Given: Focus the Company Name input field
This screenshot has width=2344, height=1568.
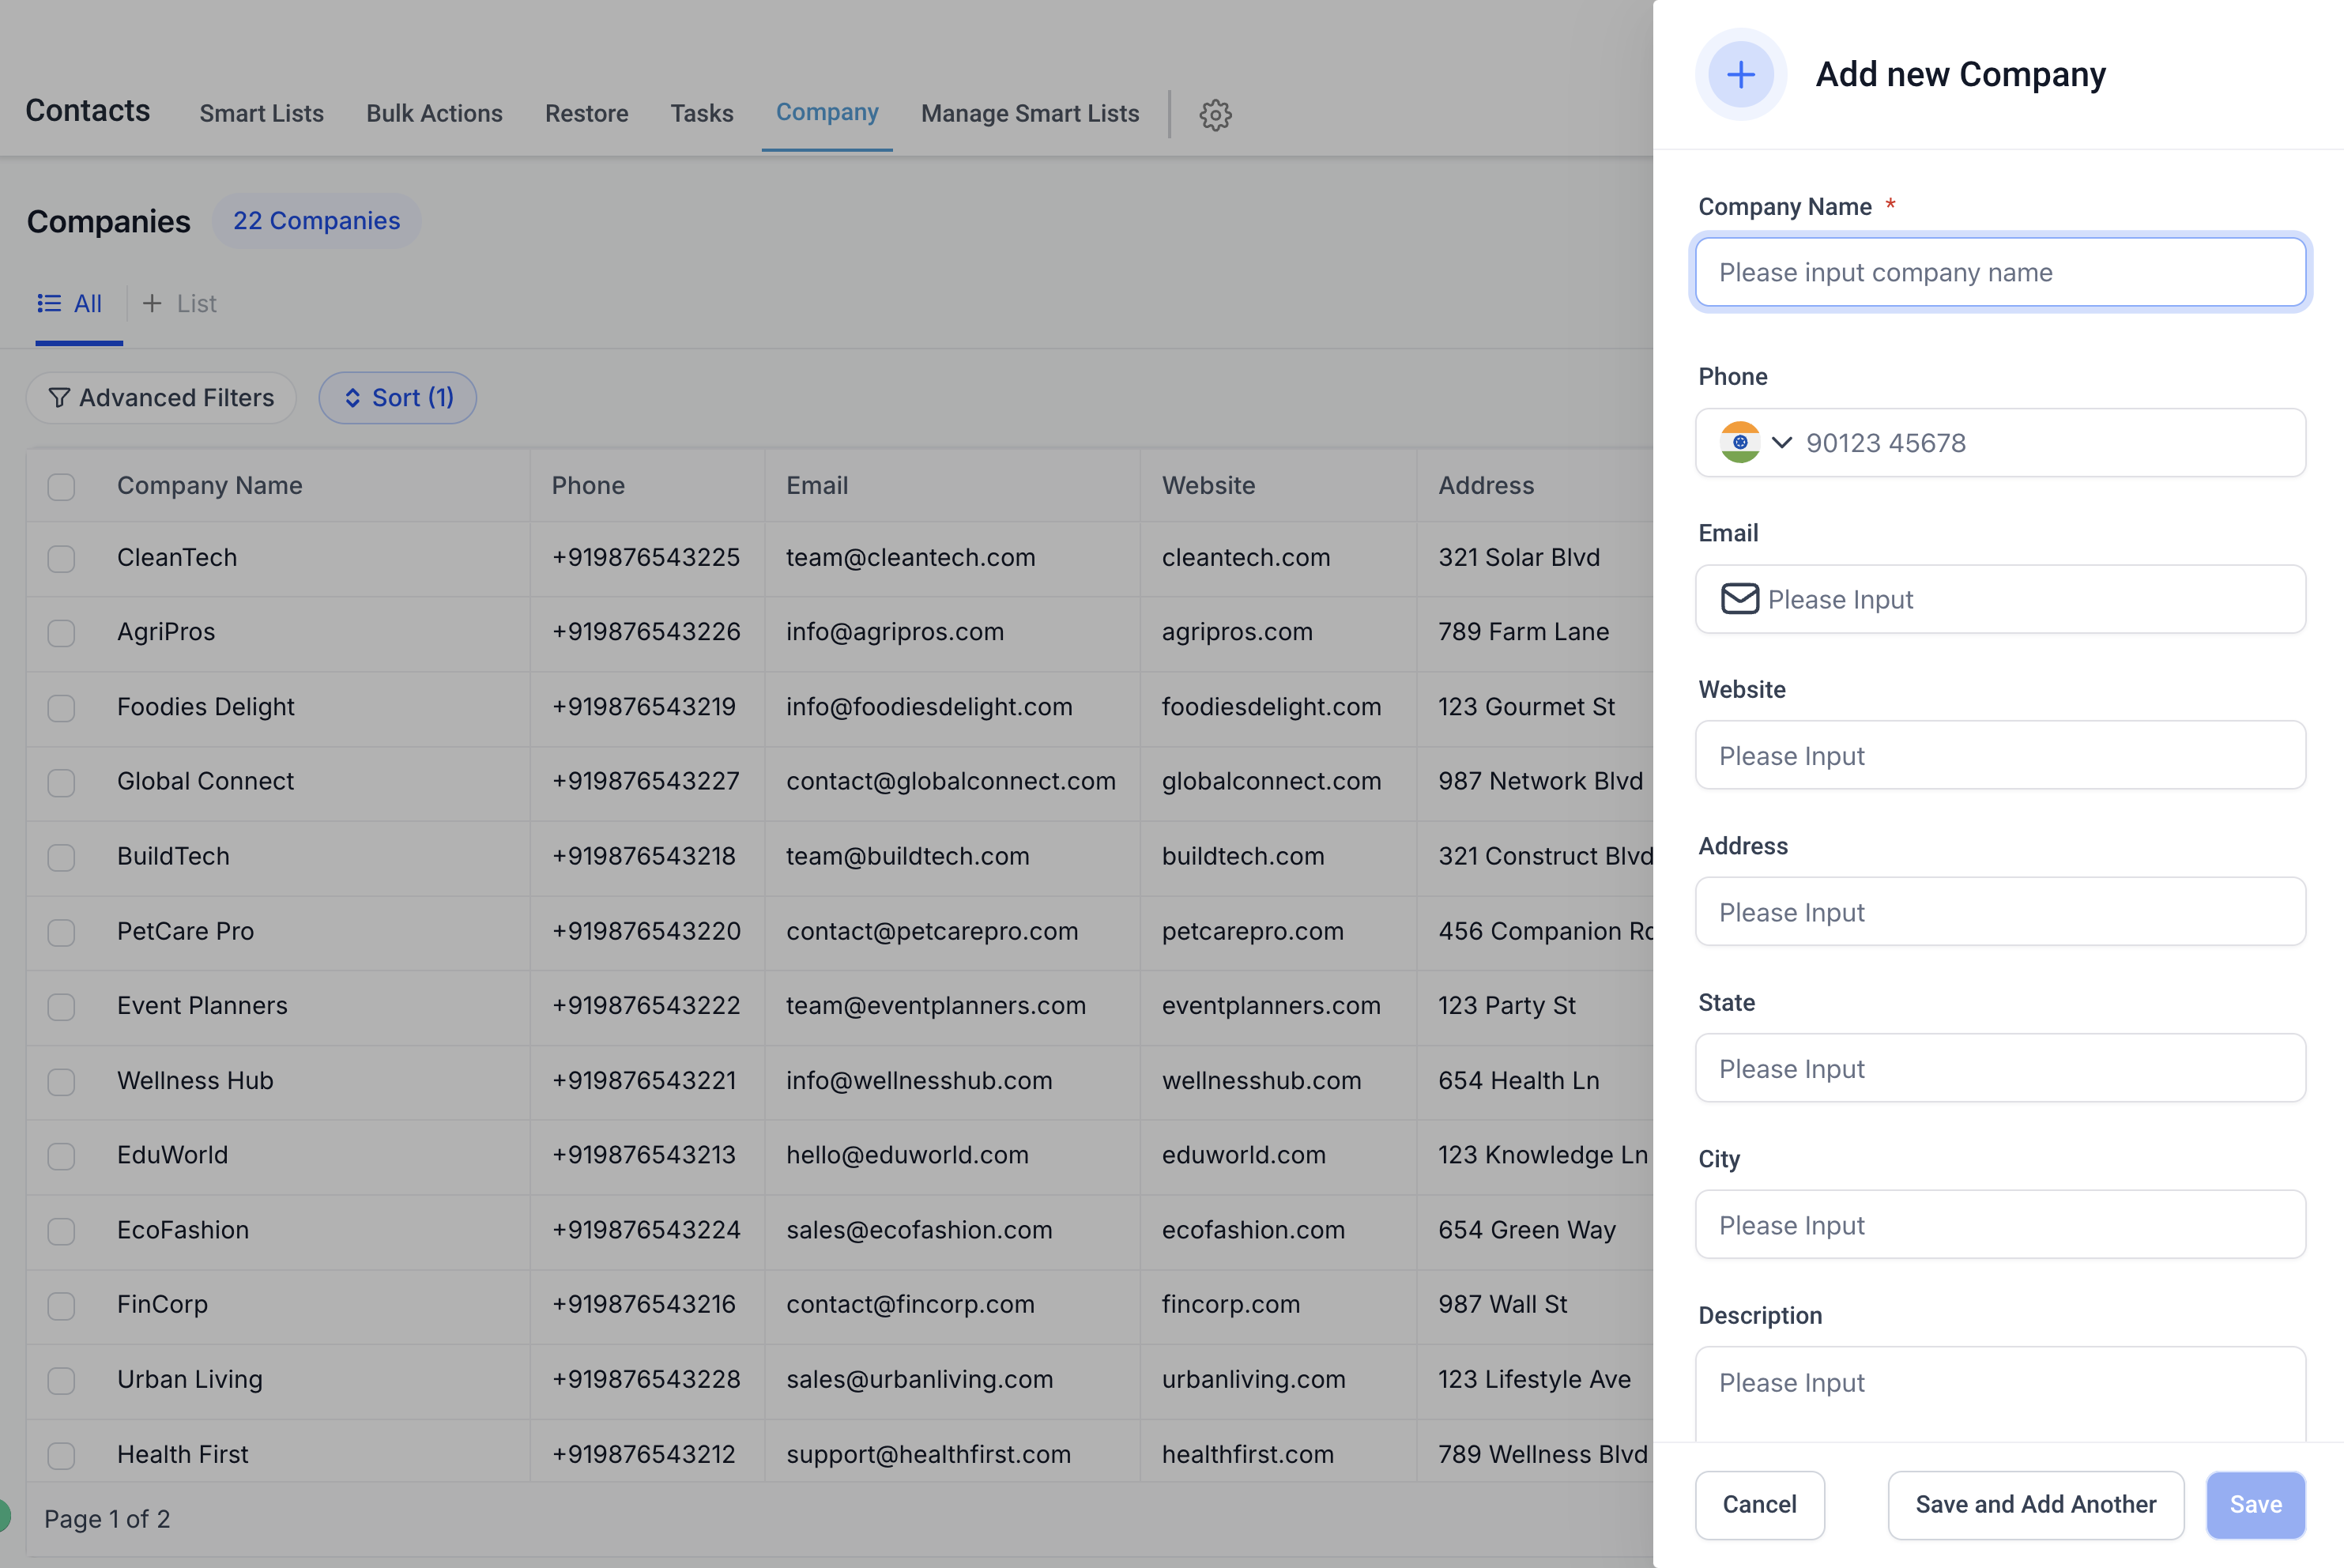Looking at the screenshot, I should (2000, 272).
